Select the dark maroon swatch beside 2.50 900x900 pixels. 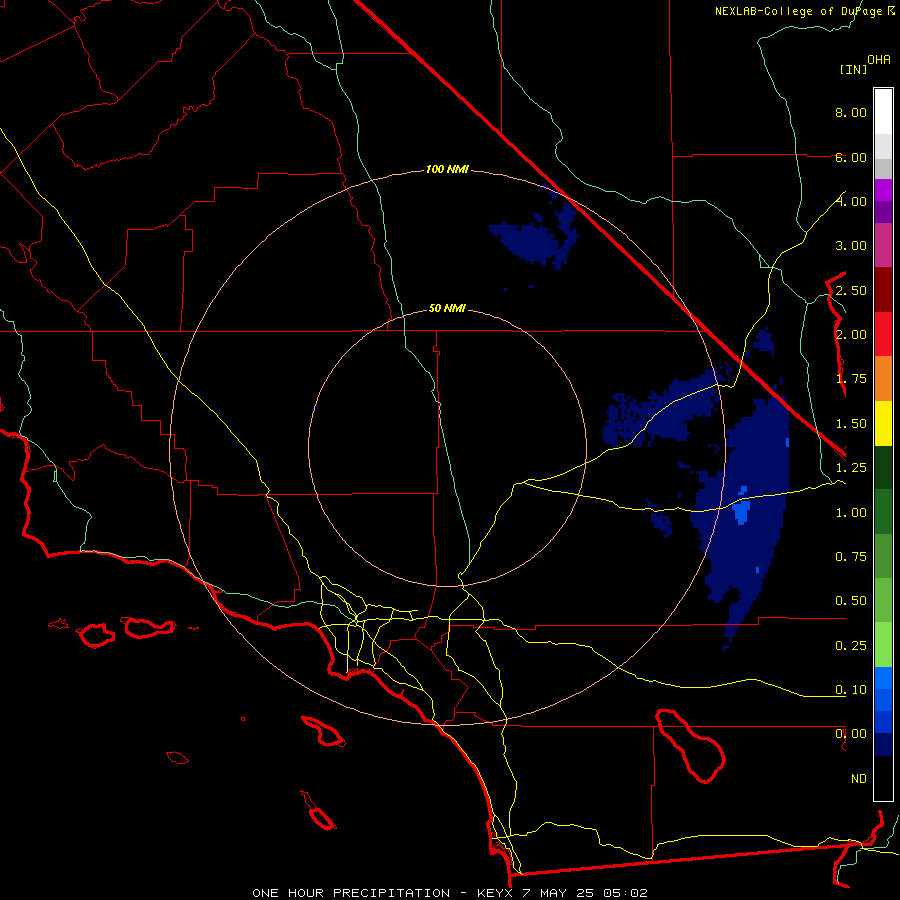pyautogui.click(x=883, y=290)
